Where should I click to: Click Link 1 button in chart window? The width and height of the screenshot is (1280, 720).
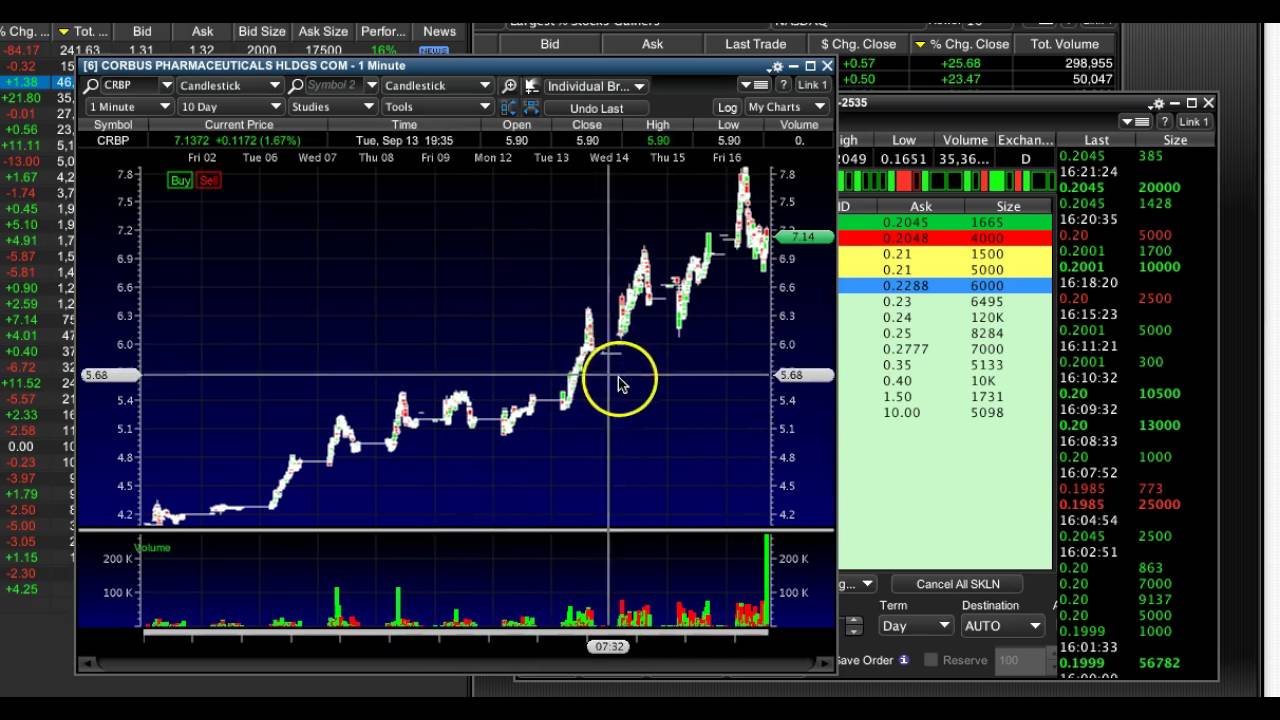click(812, 86)
